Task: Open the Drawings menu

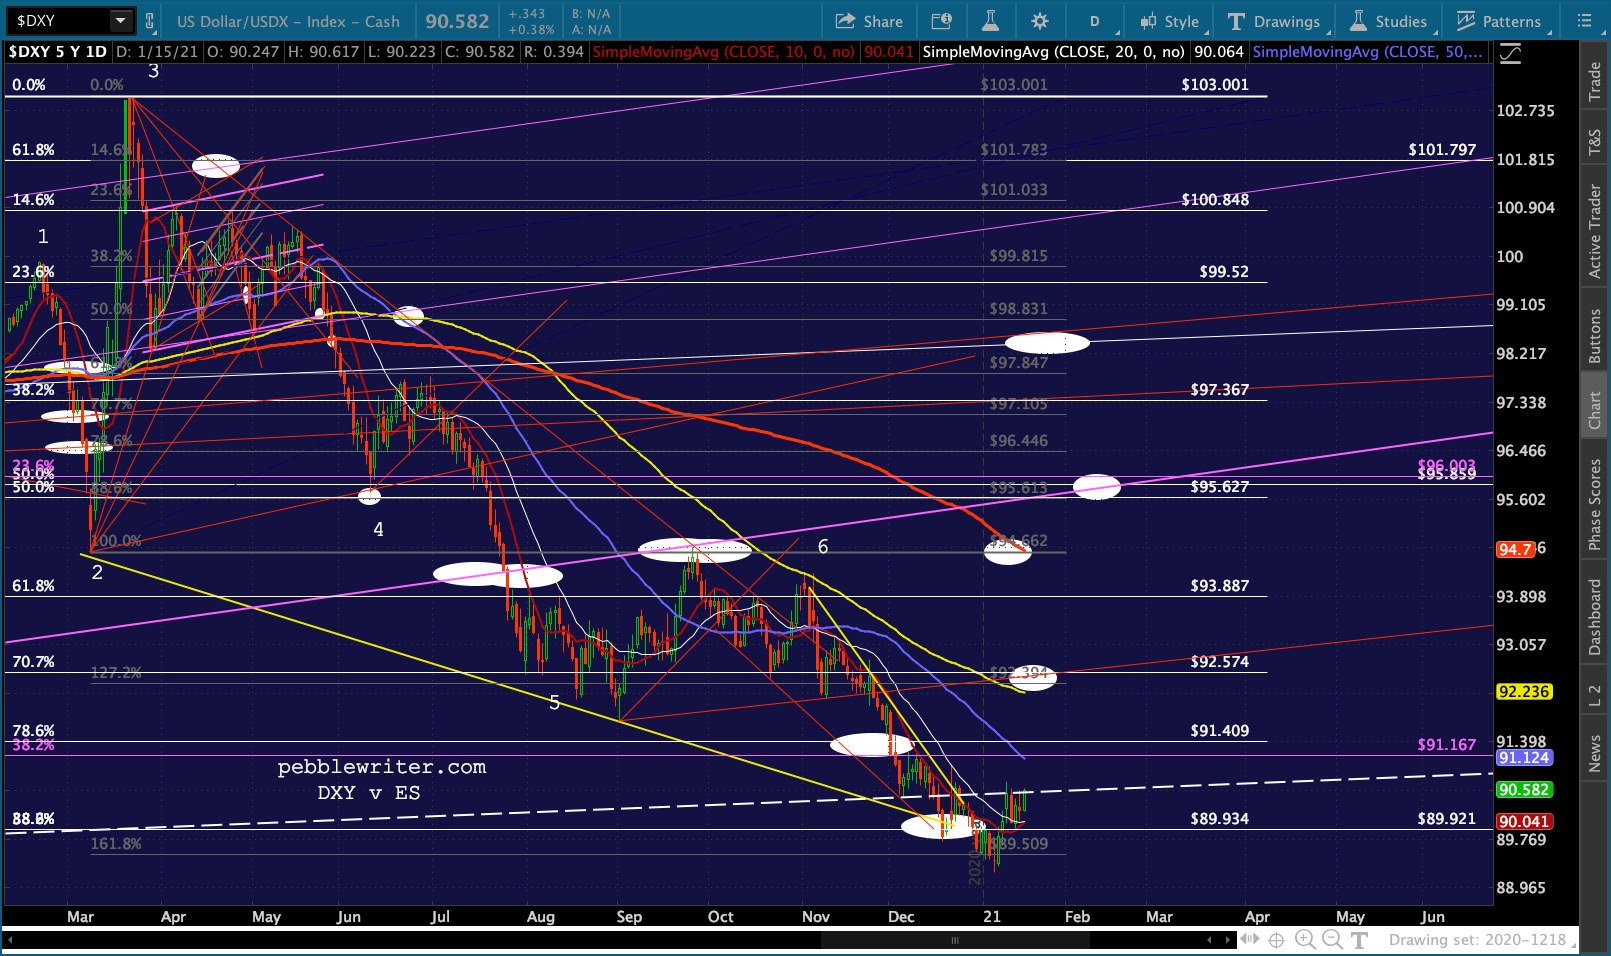Action: 1275,21
